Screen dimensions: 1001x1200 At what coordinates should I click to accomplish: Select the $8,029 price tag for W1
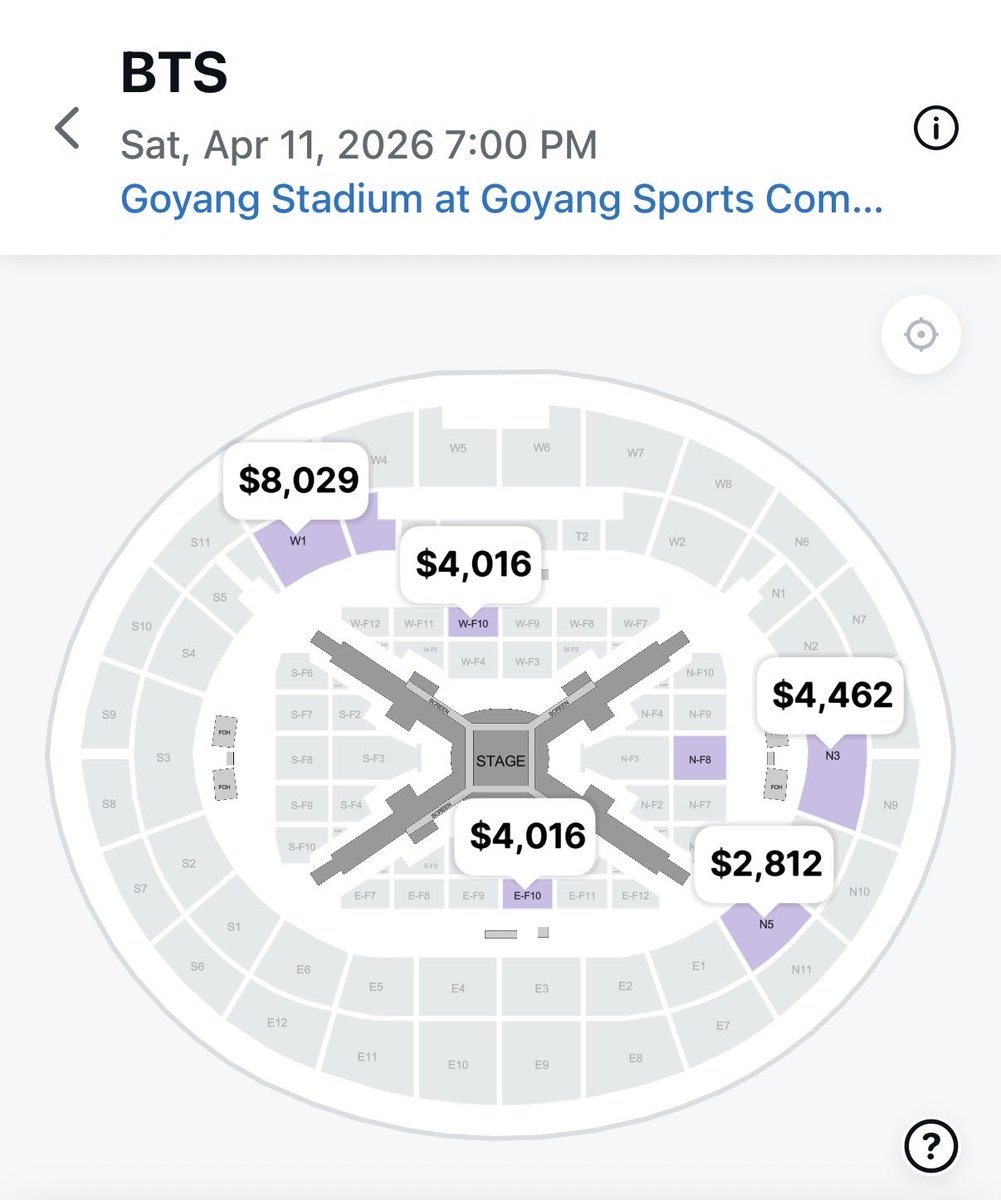click(298, 480)
